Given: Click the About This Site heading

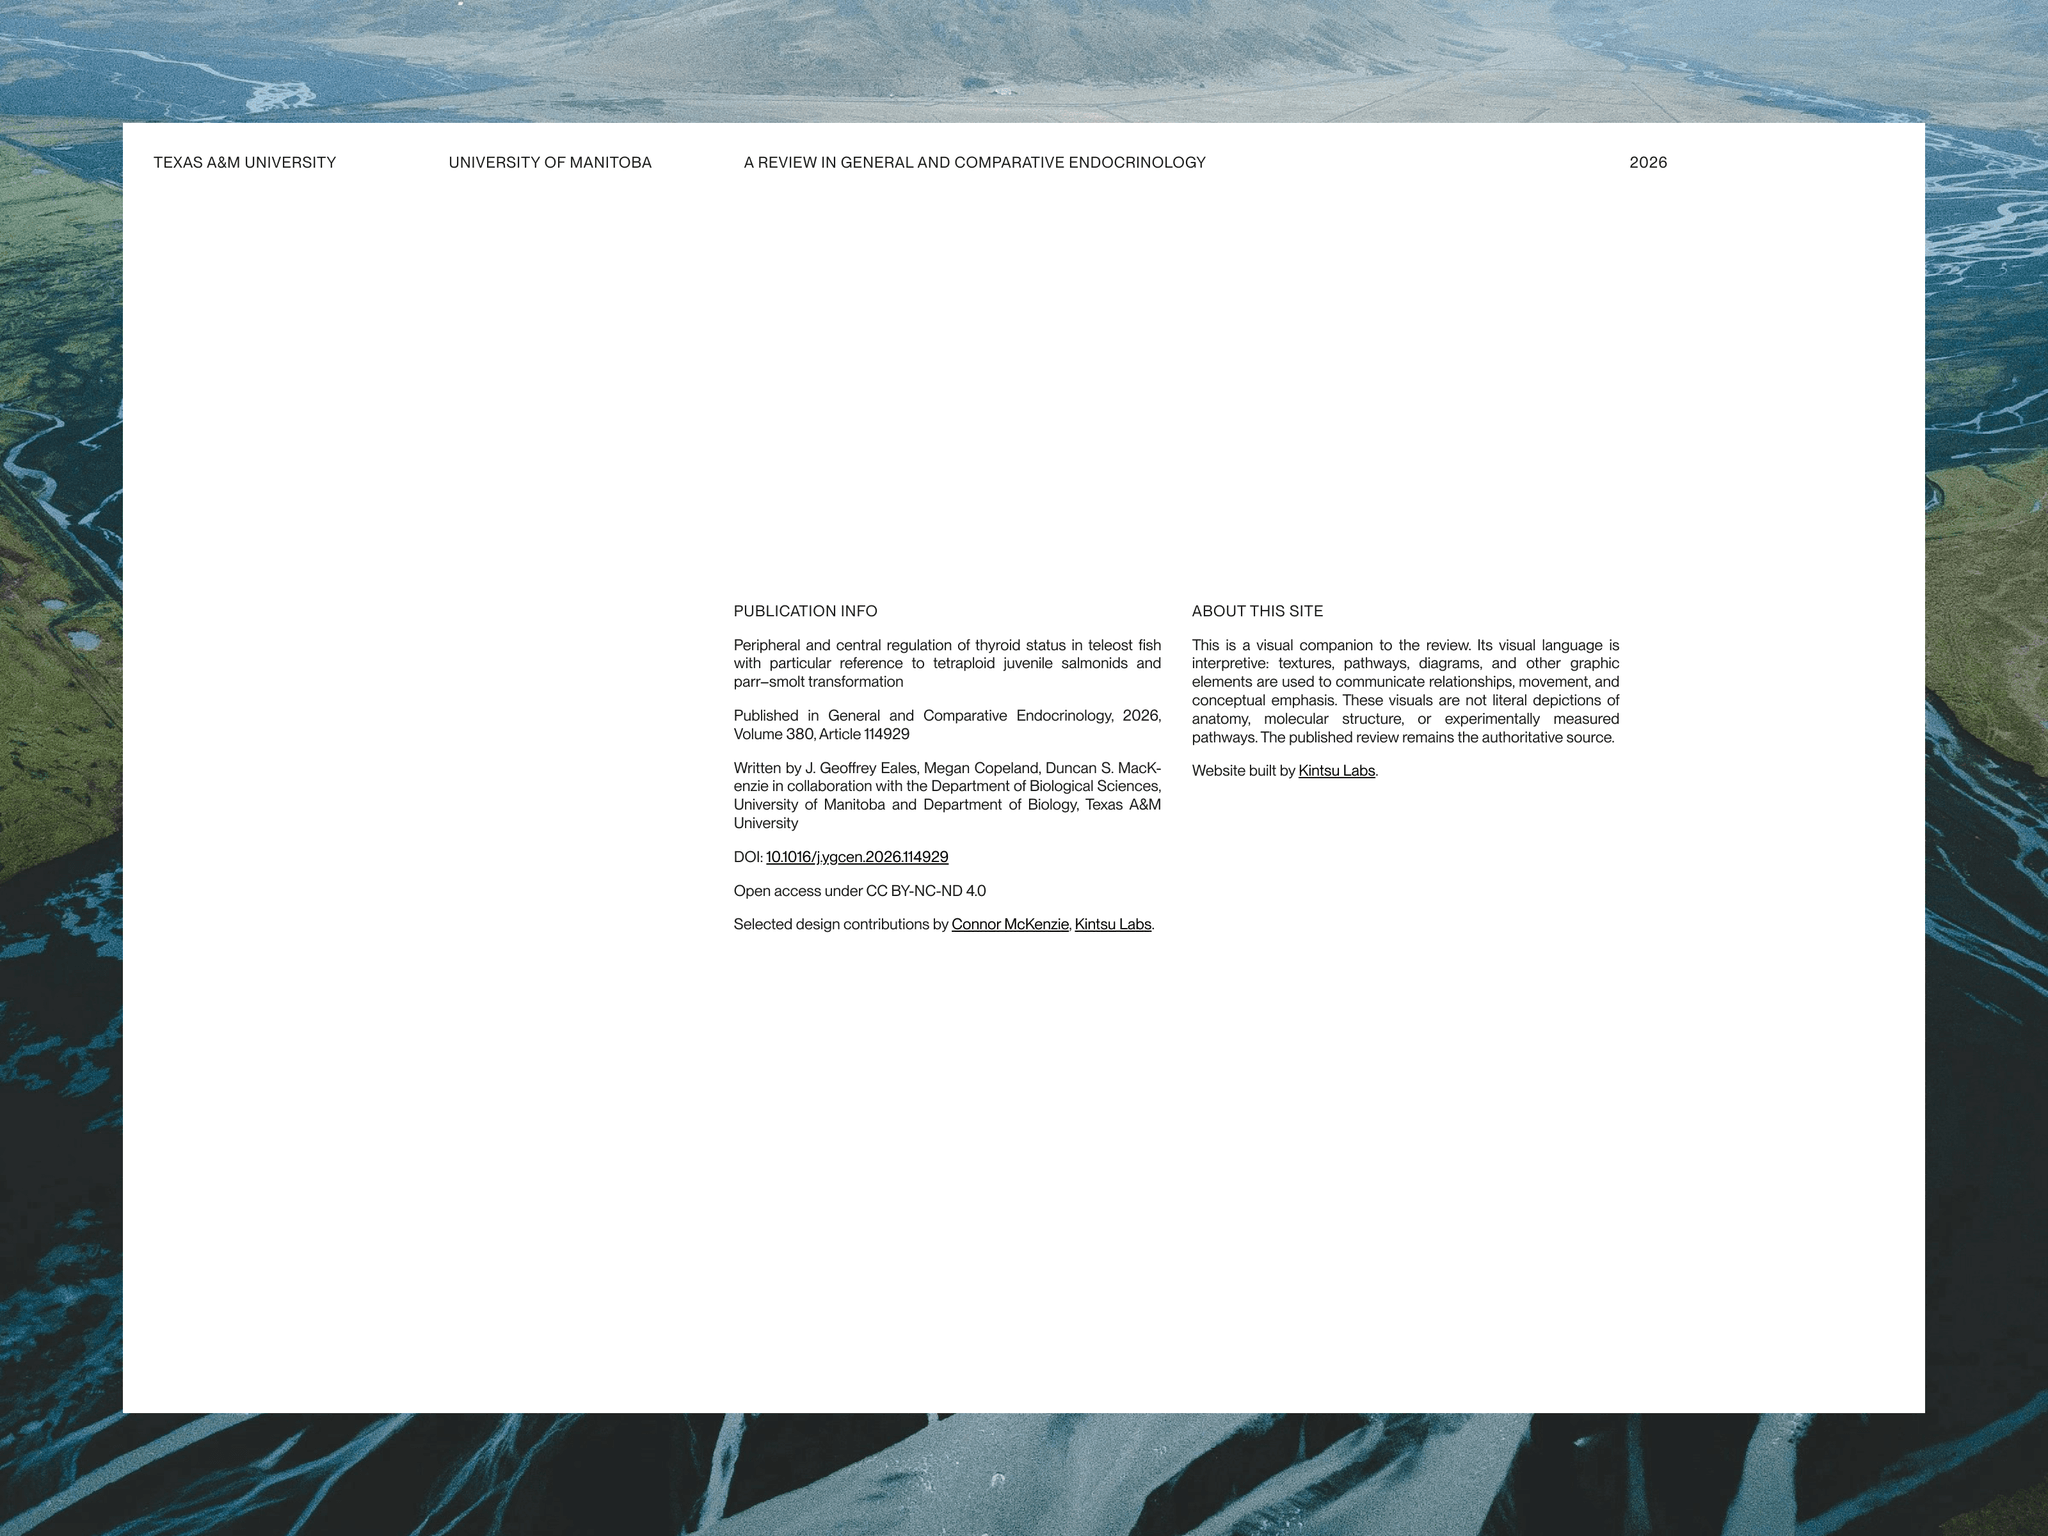Looking at the screenshot, I should tap(1257, 611).
